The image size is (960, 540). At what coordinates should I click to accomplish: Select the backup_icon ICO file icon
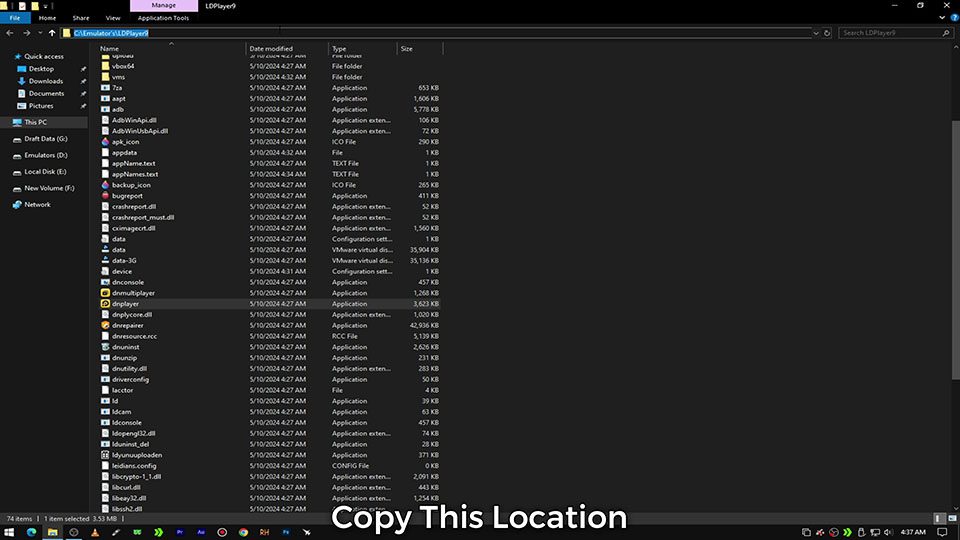click(105, 185)
